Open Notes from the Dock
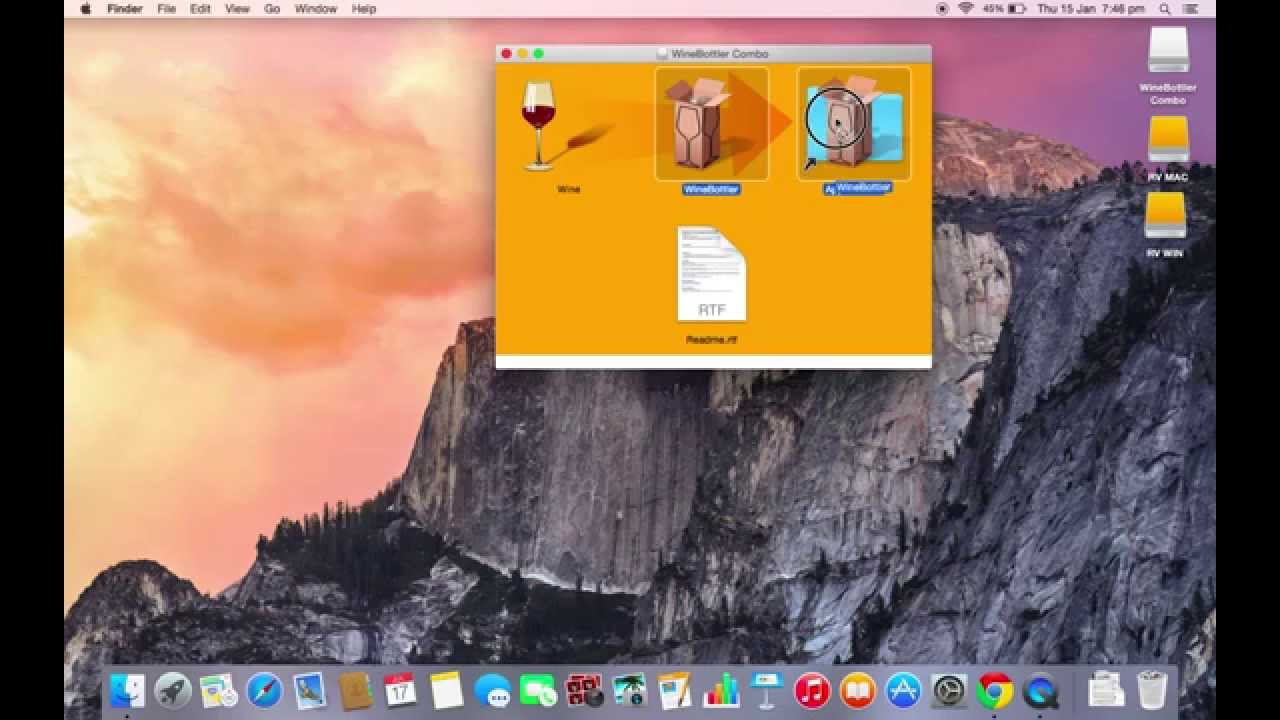The width and height of the screenshot is (1280, 720). click(447, 691)
